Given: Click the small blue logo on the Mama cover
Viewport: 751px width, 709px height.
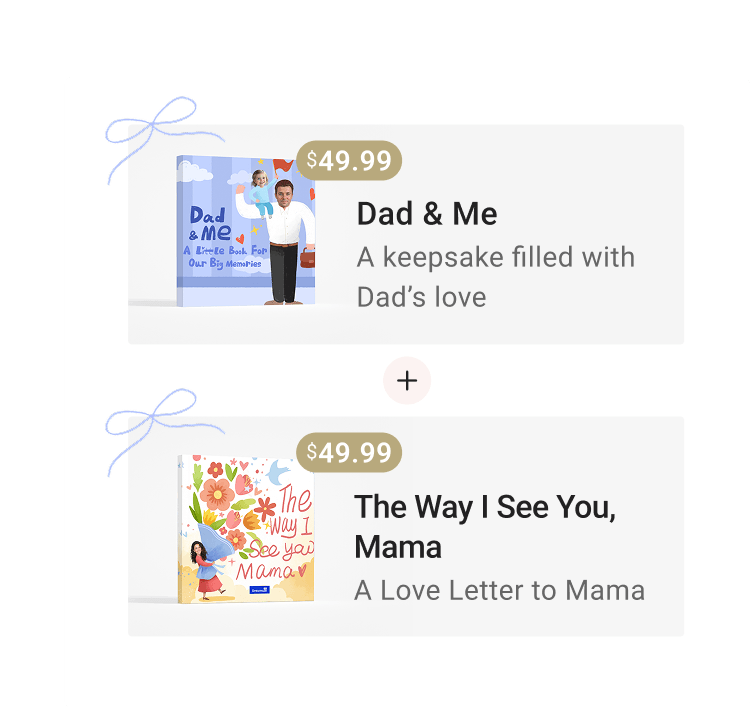Looking at the screenshot, I should point(260,590).
